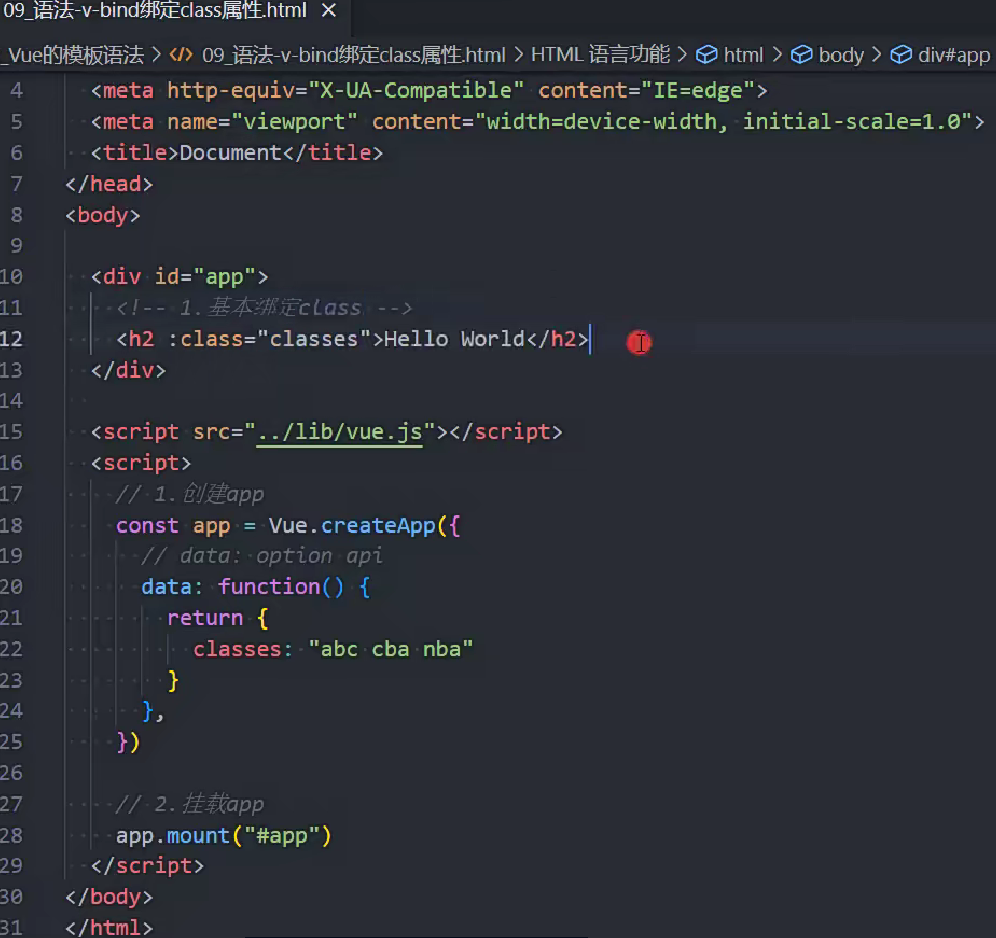The width and height of the screenshot is (996, 938).
Task: Click the opening <script> tag on line 16
Action: pyautogui.click(x=141, y=463)
